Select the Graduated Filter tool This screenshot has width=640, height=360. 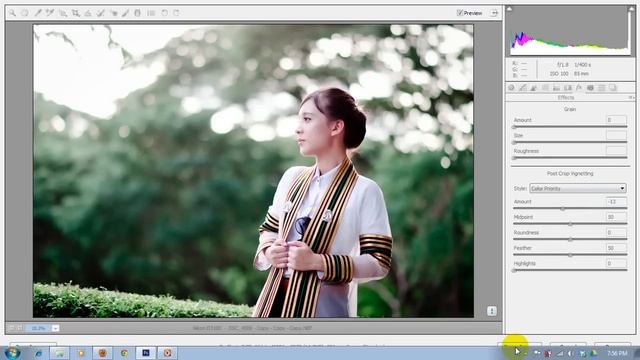(138, 13)
